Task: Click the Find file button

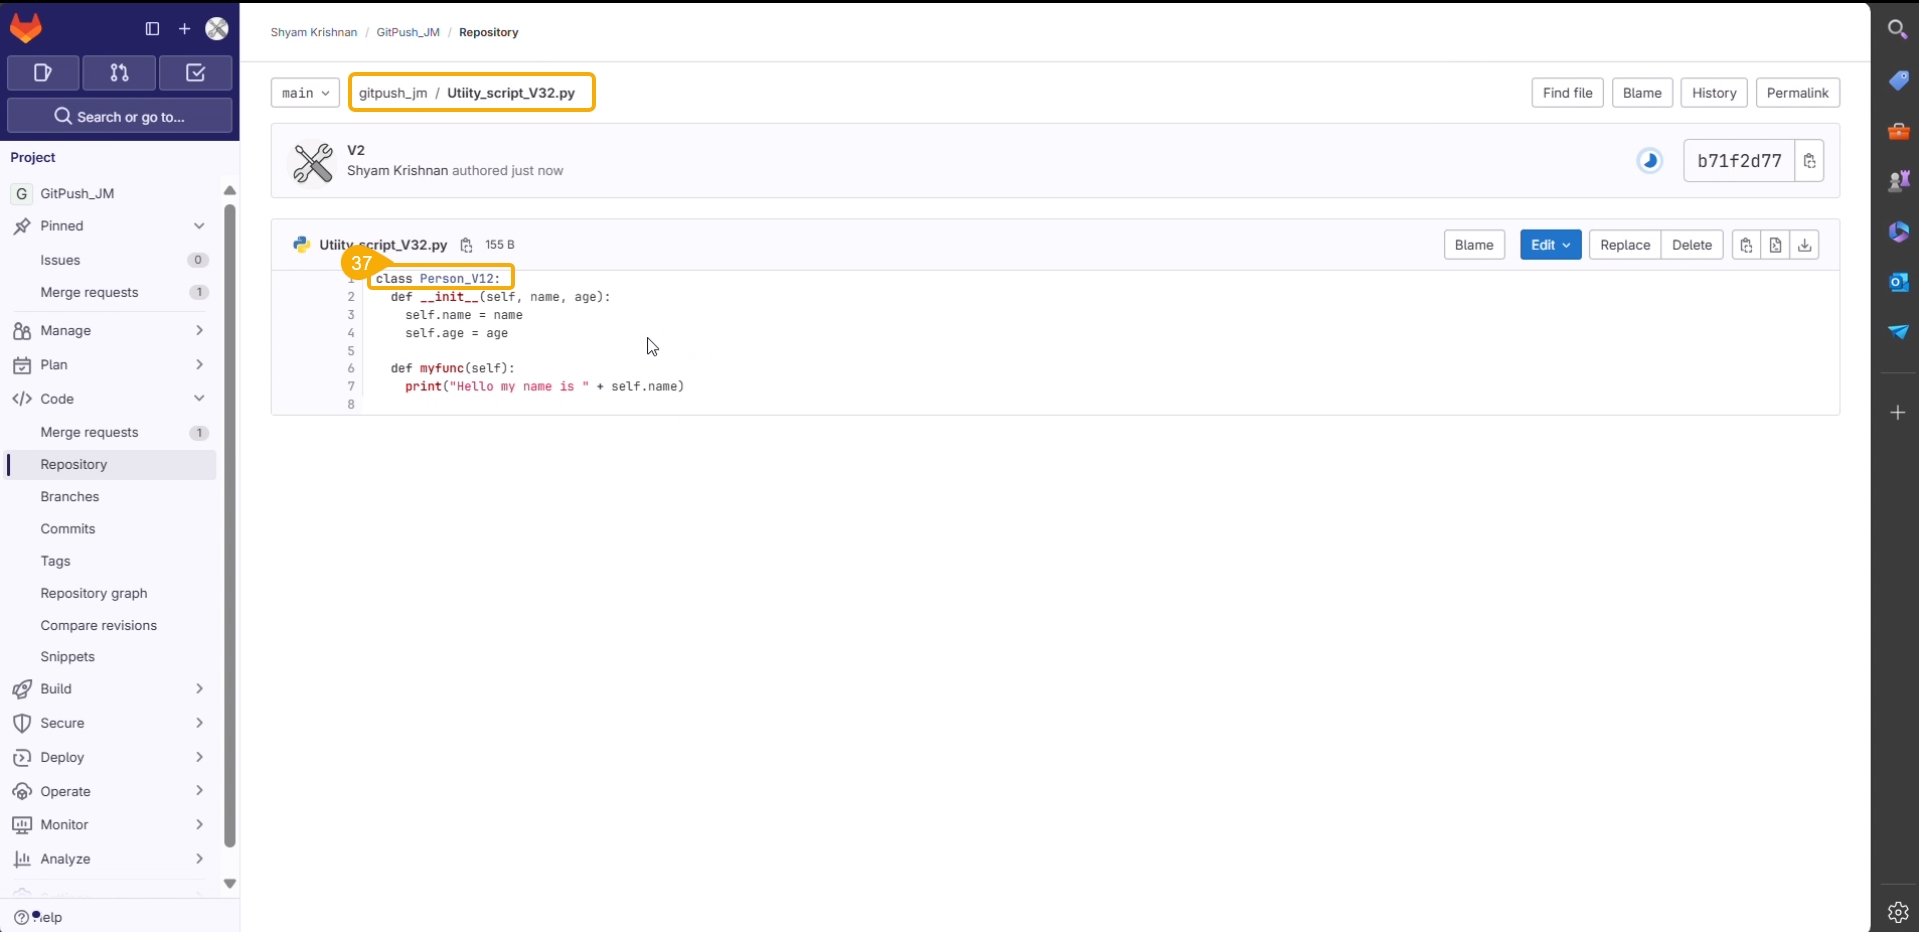Action: (x=1567, y=93)
